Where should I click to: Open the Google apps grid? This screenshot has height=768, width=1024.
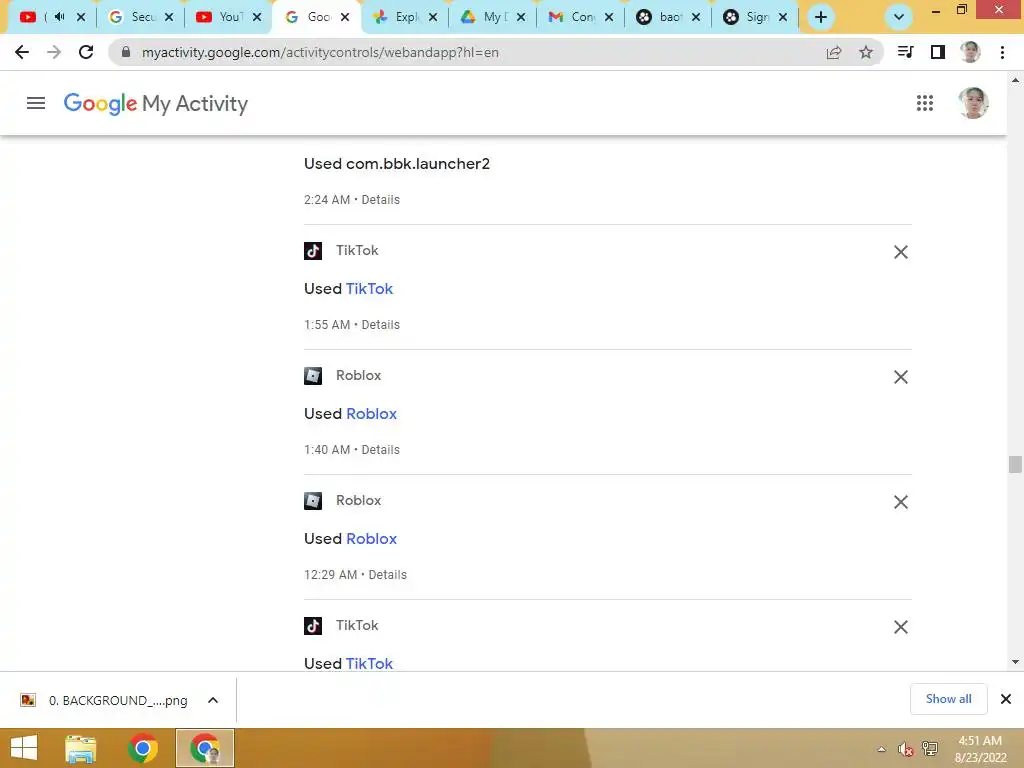click(x=924, y=103)
